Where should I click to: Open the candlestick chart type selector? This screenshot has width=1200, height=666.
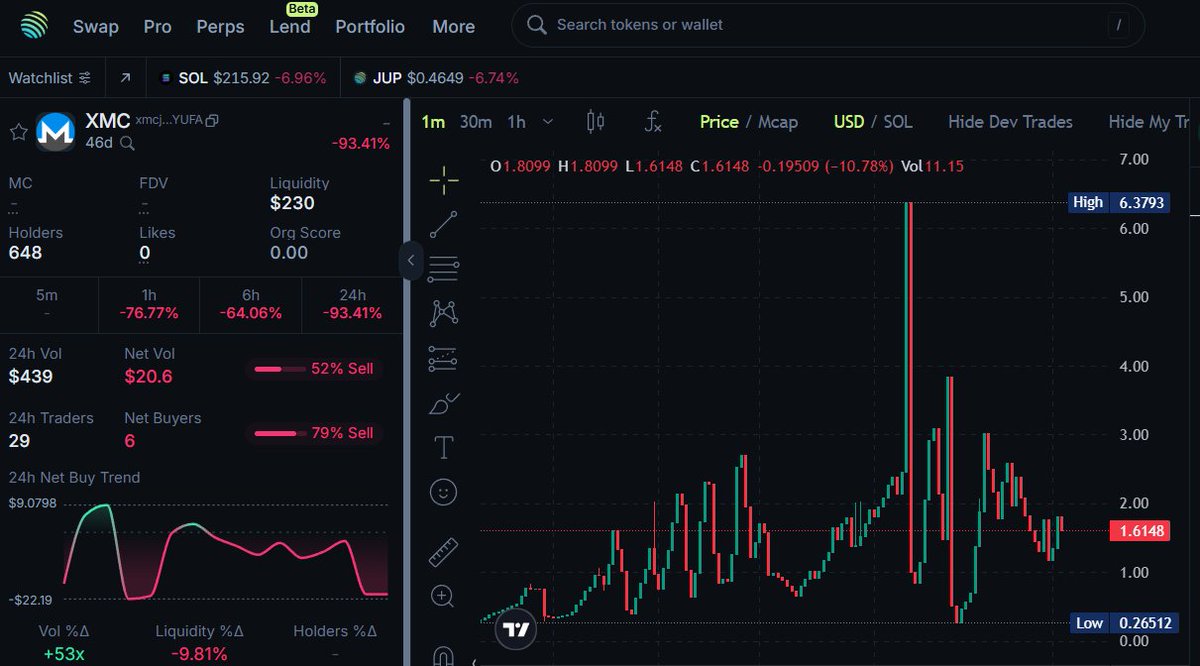coord(595,122)
